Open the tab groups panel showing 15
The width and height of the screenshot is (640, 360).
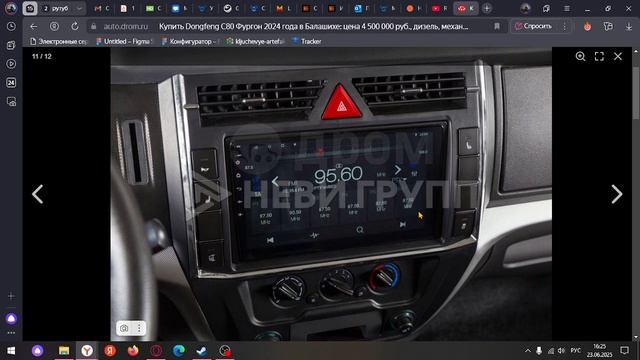pyautogui.click(x=30, y=8)
